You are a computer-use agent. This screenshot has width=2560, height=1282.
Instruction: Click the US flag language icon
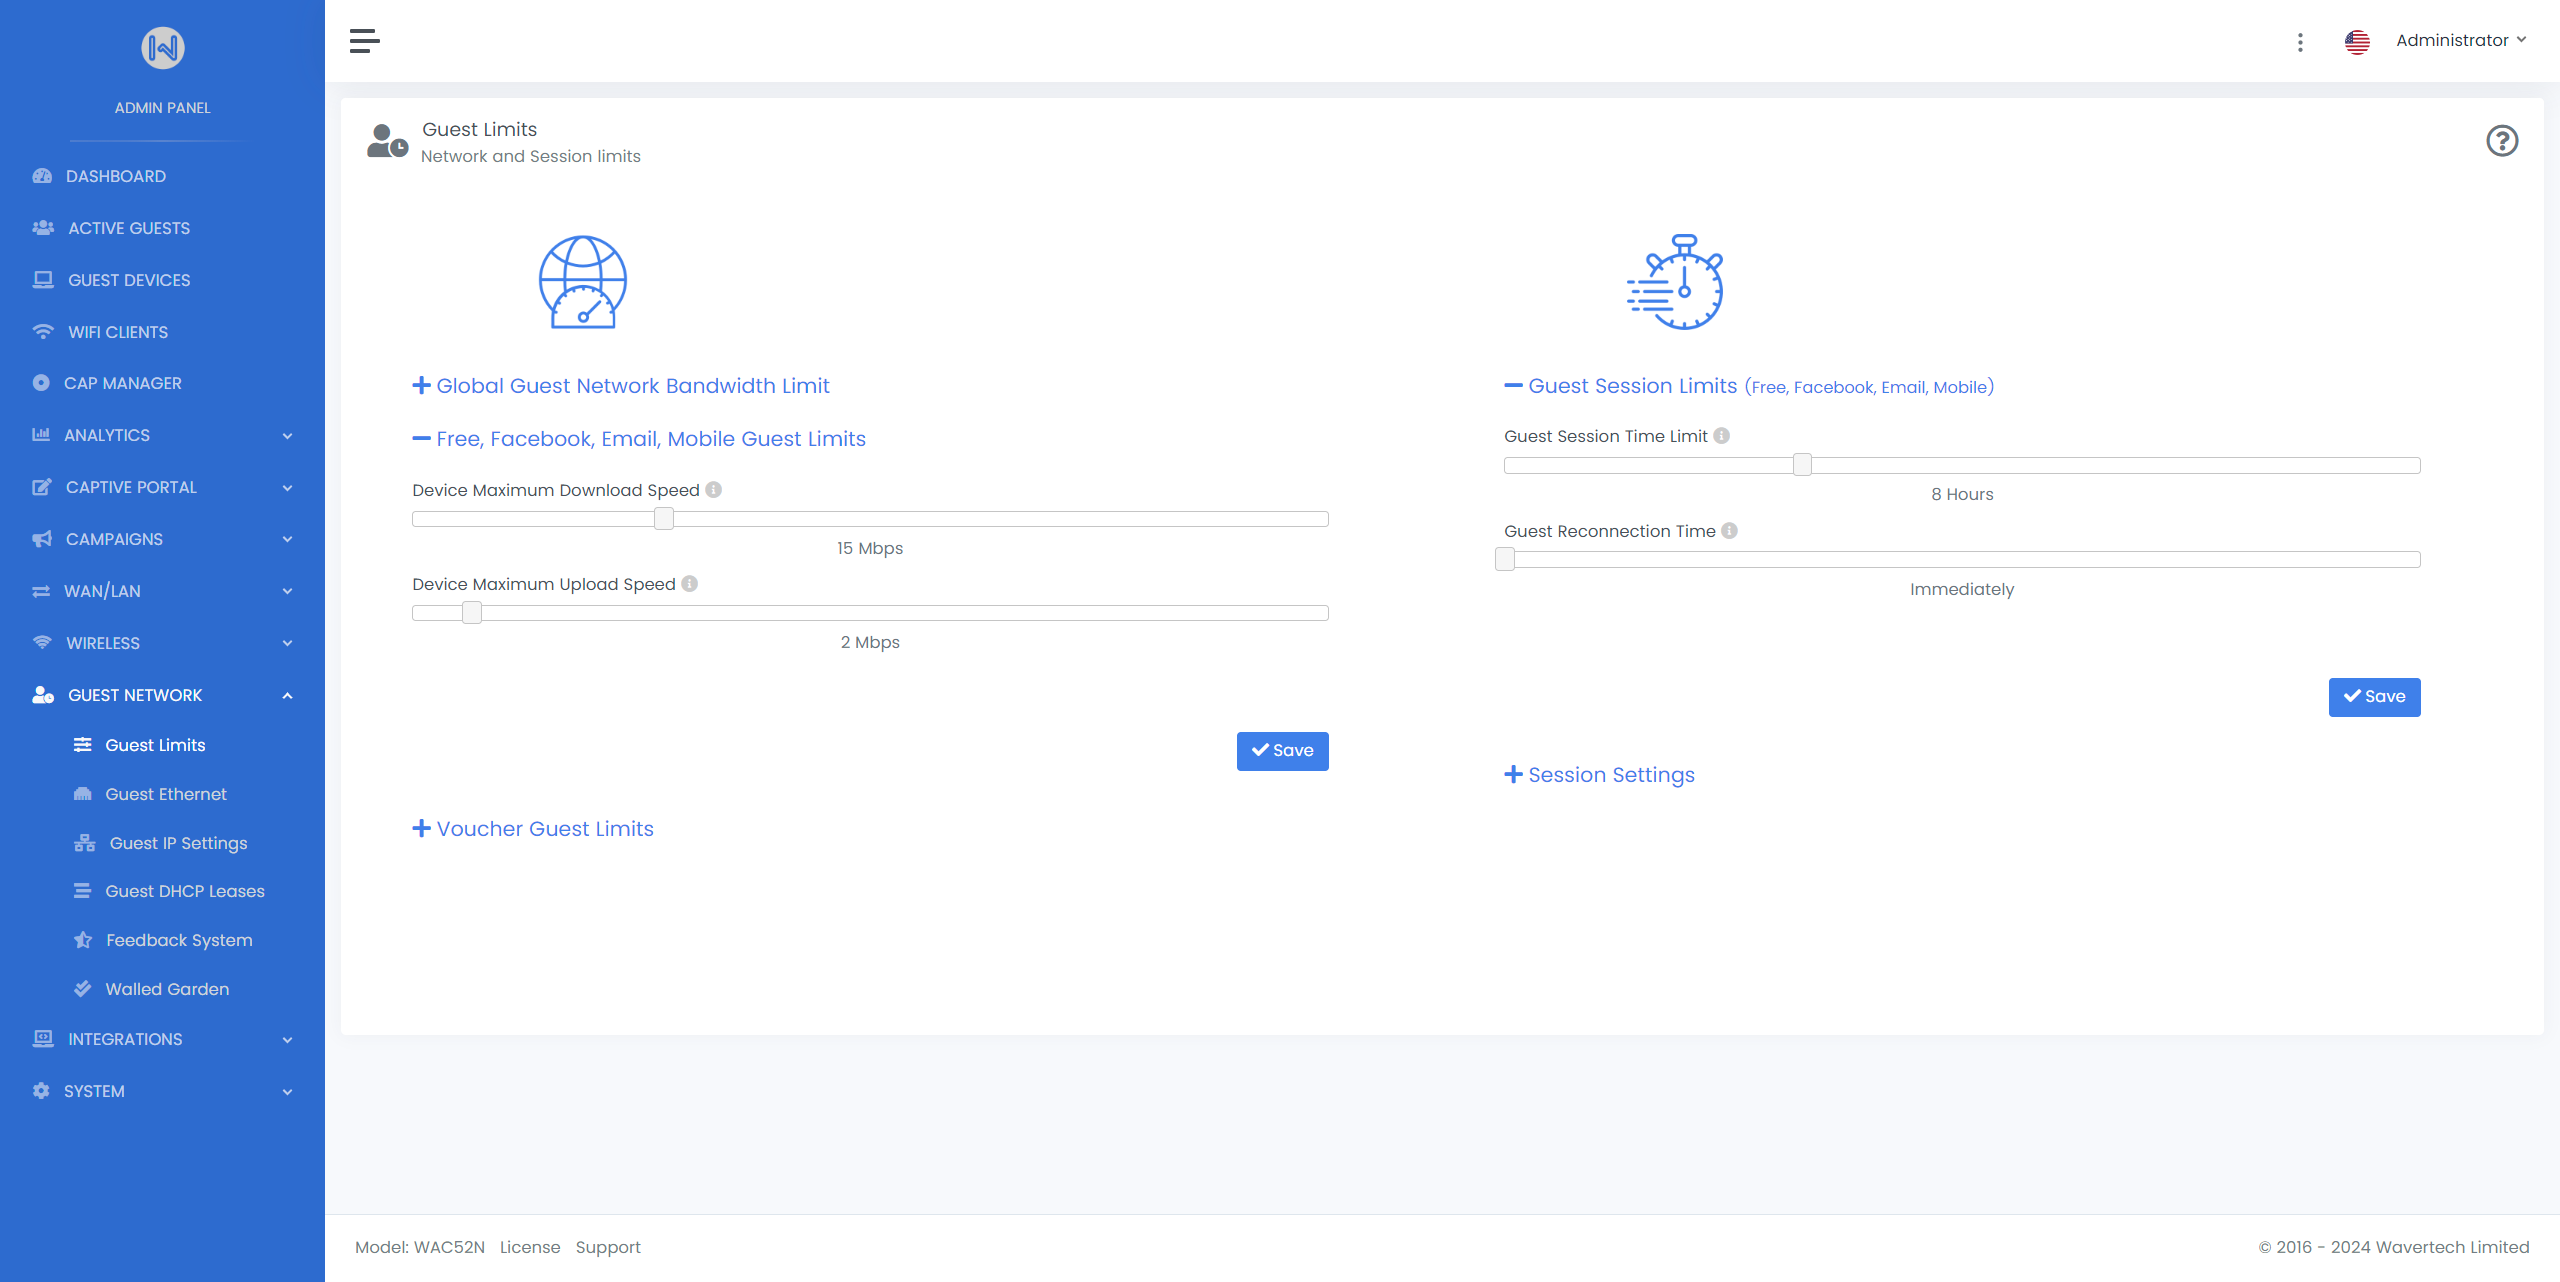(2357, 42)
